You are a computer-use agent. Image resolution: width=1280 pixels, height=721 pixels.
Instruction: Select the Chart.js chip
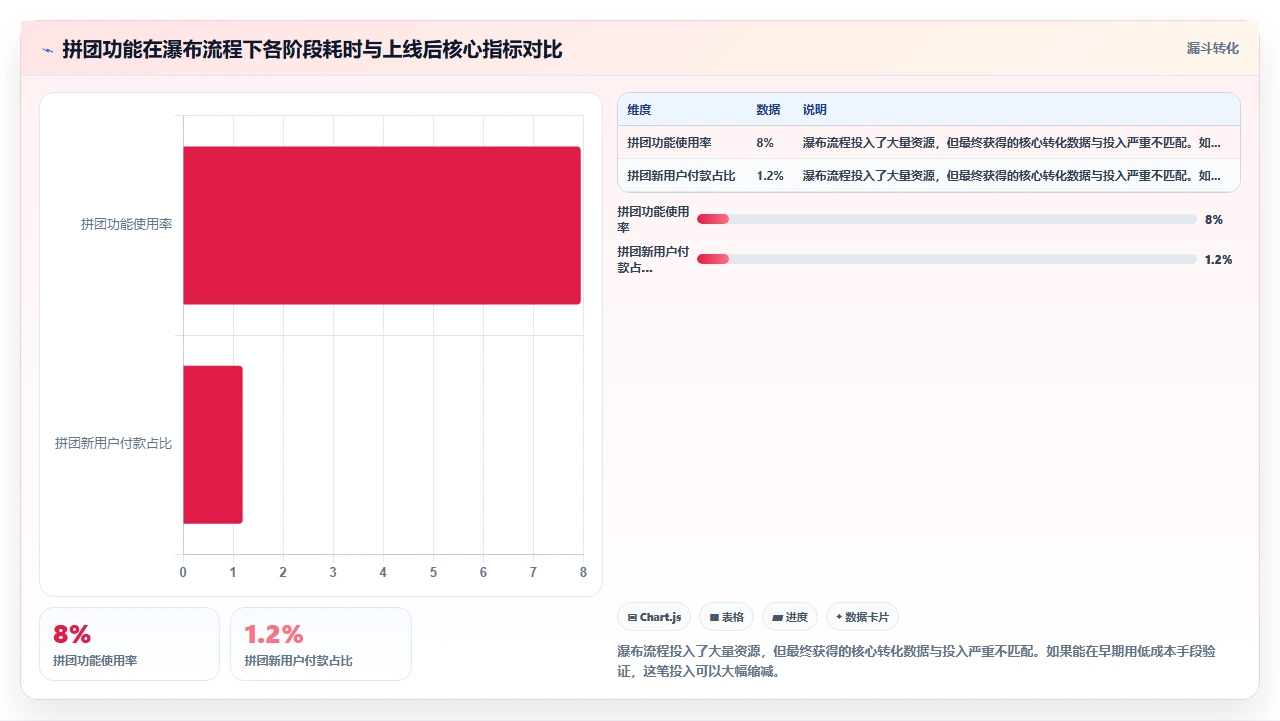(x=654, y=617)
